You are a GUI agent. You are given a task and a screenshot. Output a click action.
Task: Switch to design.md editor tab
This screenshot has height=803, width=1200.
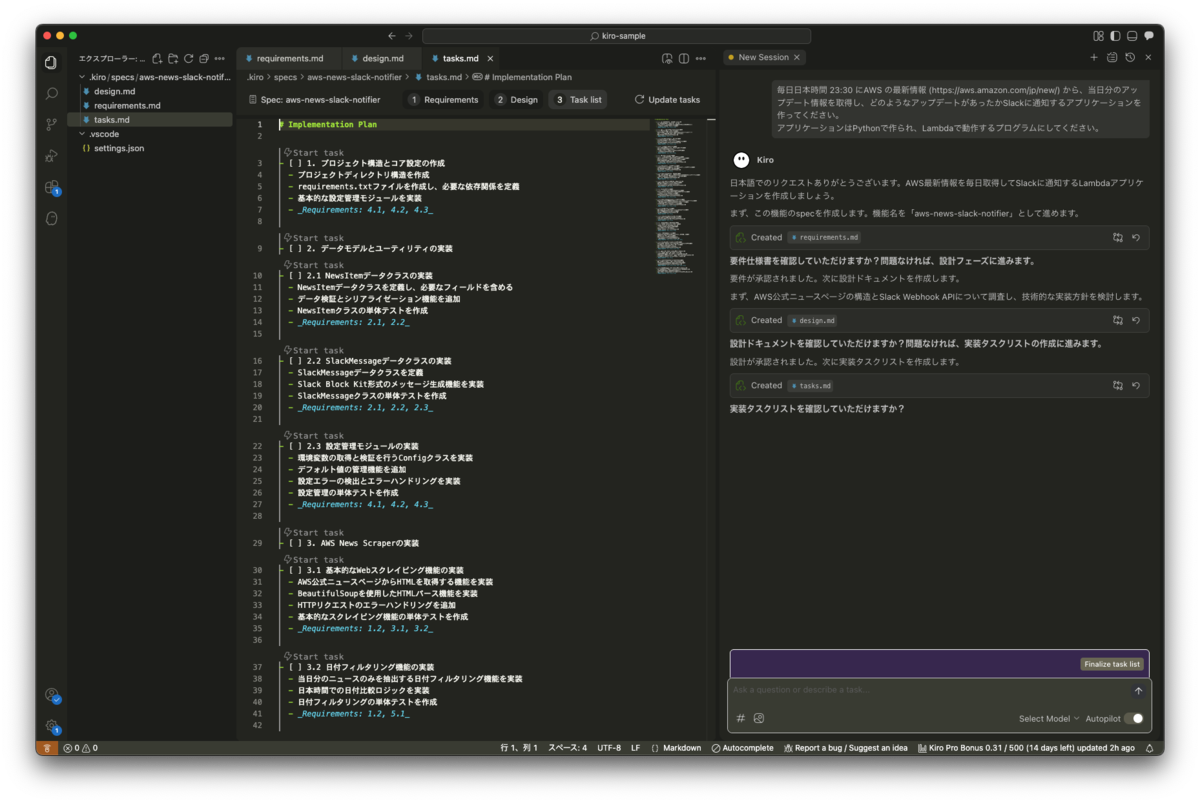click(381, 58)
